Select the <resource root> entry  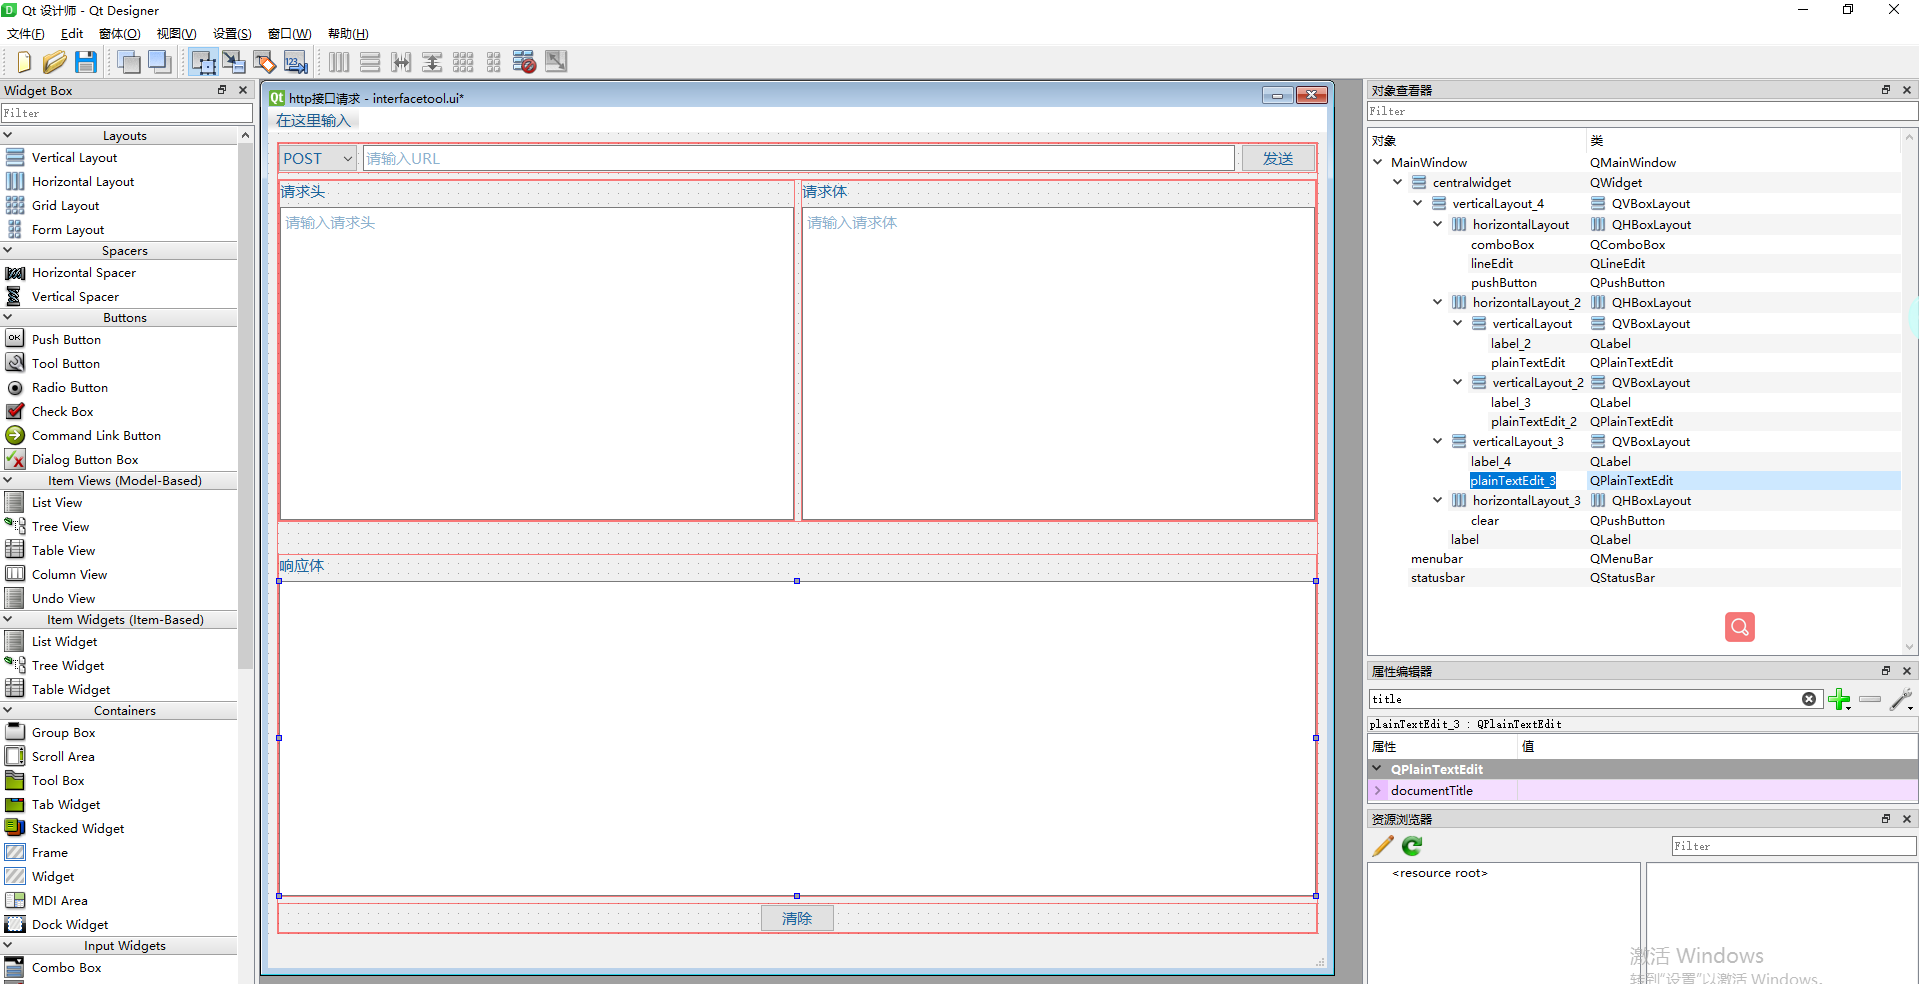1440,873
